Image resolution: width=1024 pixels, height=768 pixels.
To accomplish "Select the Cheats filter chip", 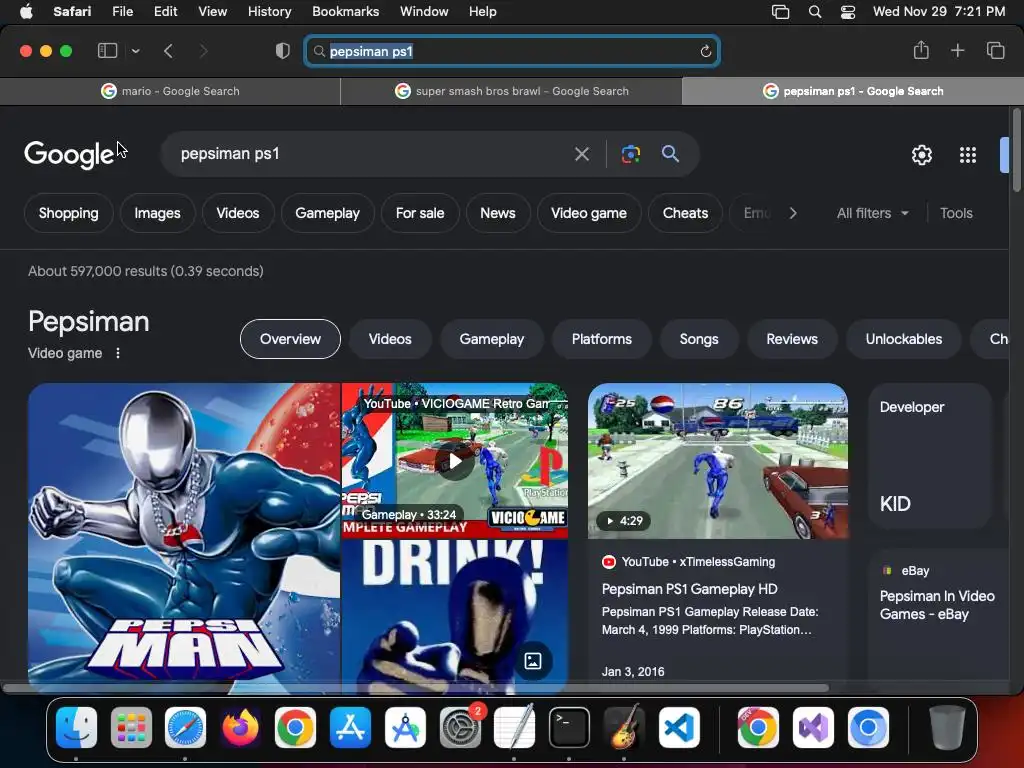I will (x=685, y=213).
